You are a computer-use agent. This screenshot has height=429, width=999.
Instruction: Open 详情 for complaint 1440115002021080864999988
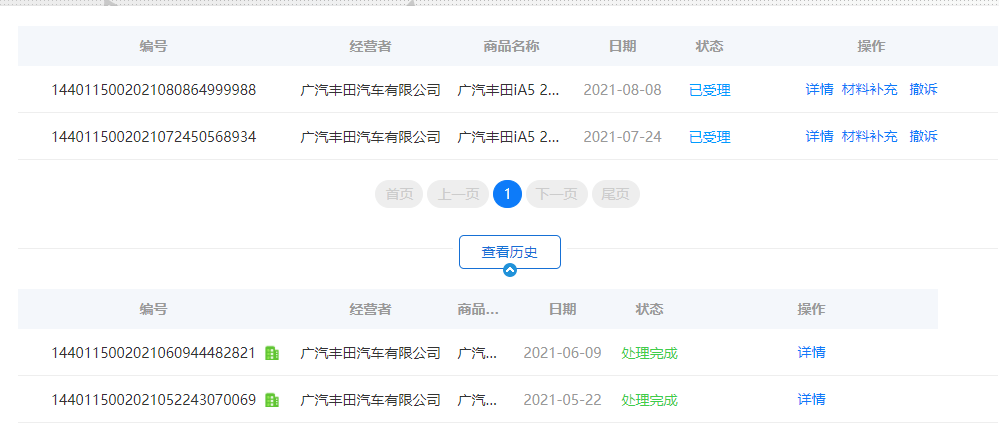click(819, 90)
